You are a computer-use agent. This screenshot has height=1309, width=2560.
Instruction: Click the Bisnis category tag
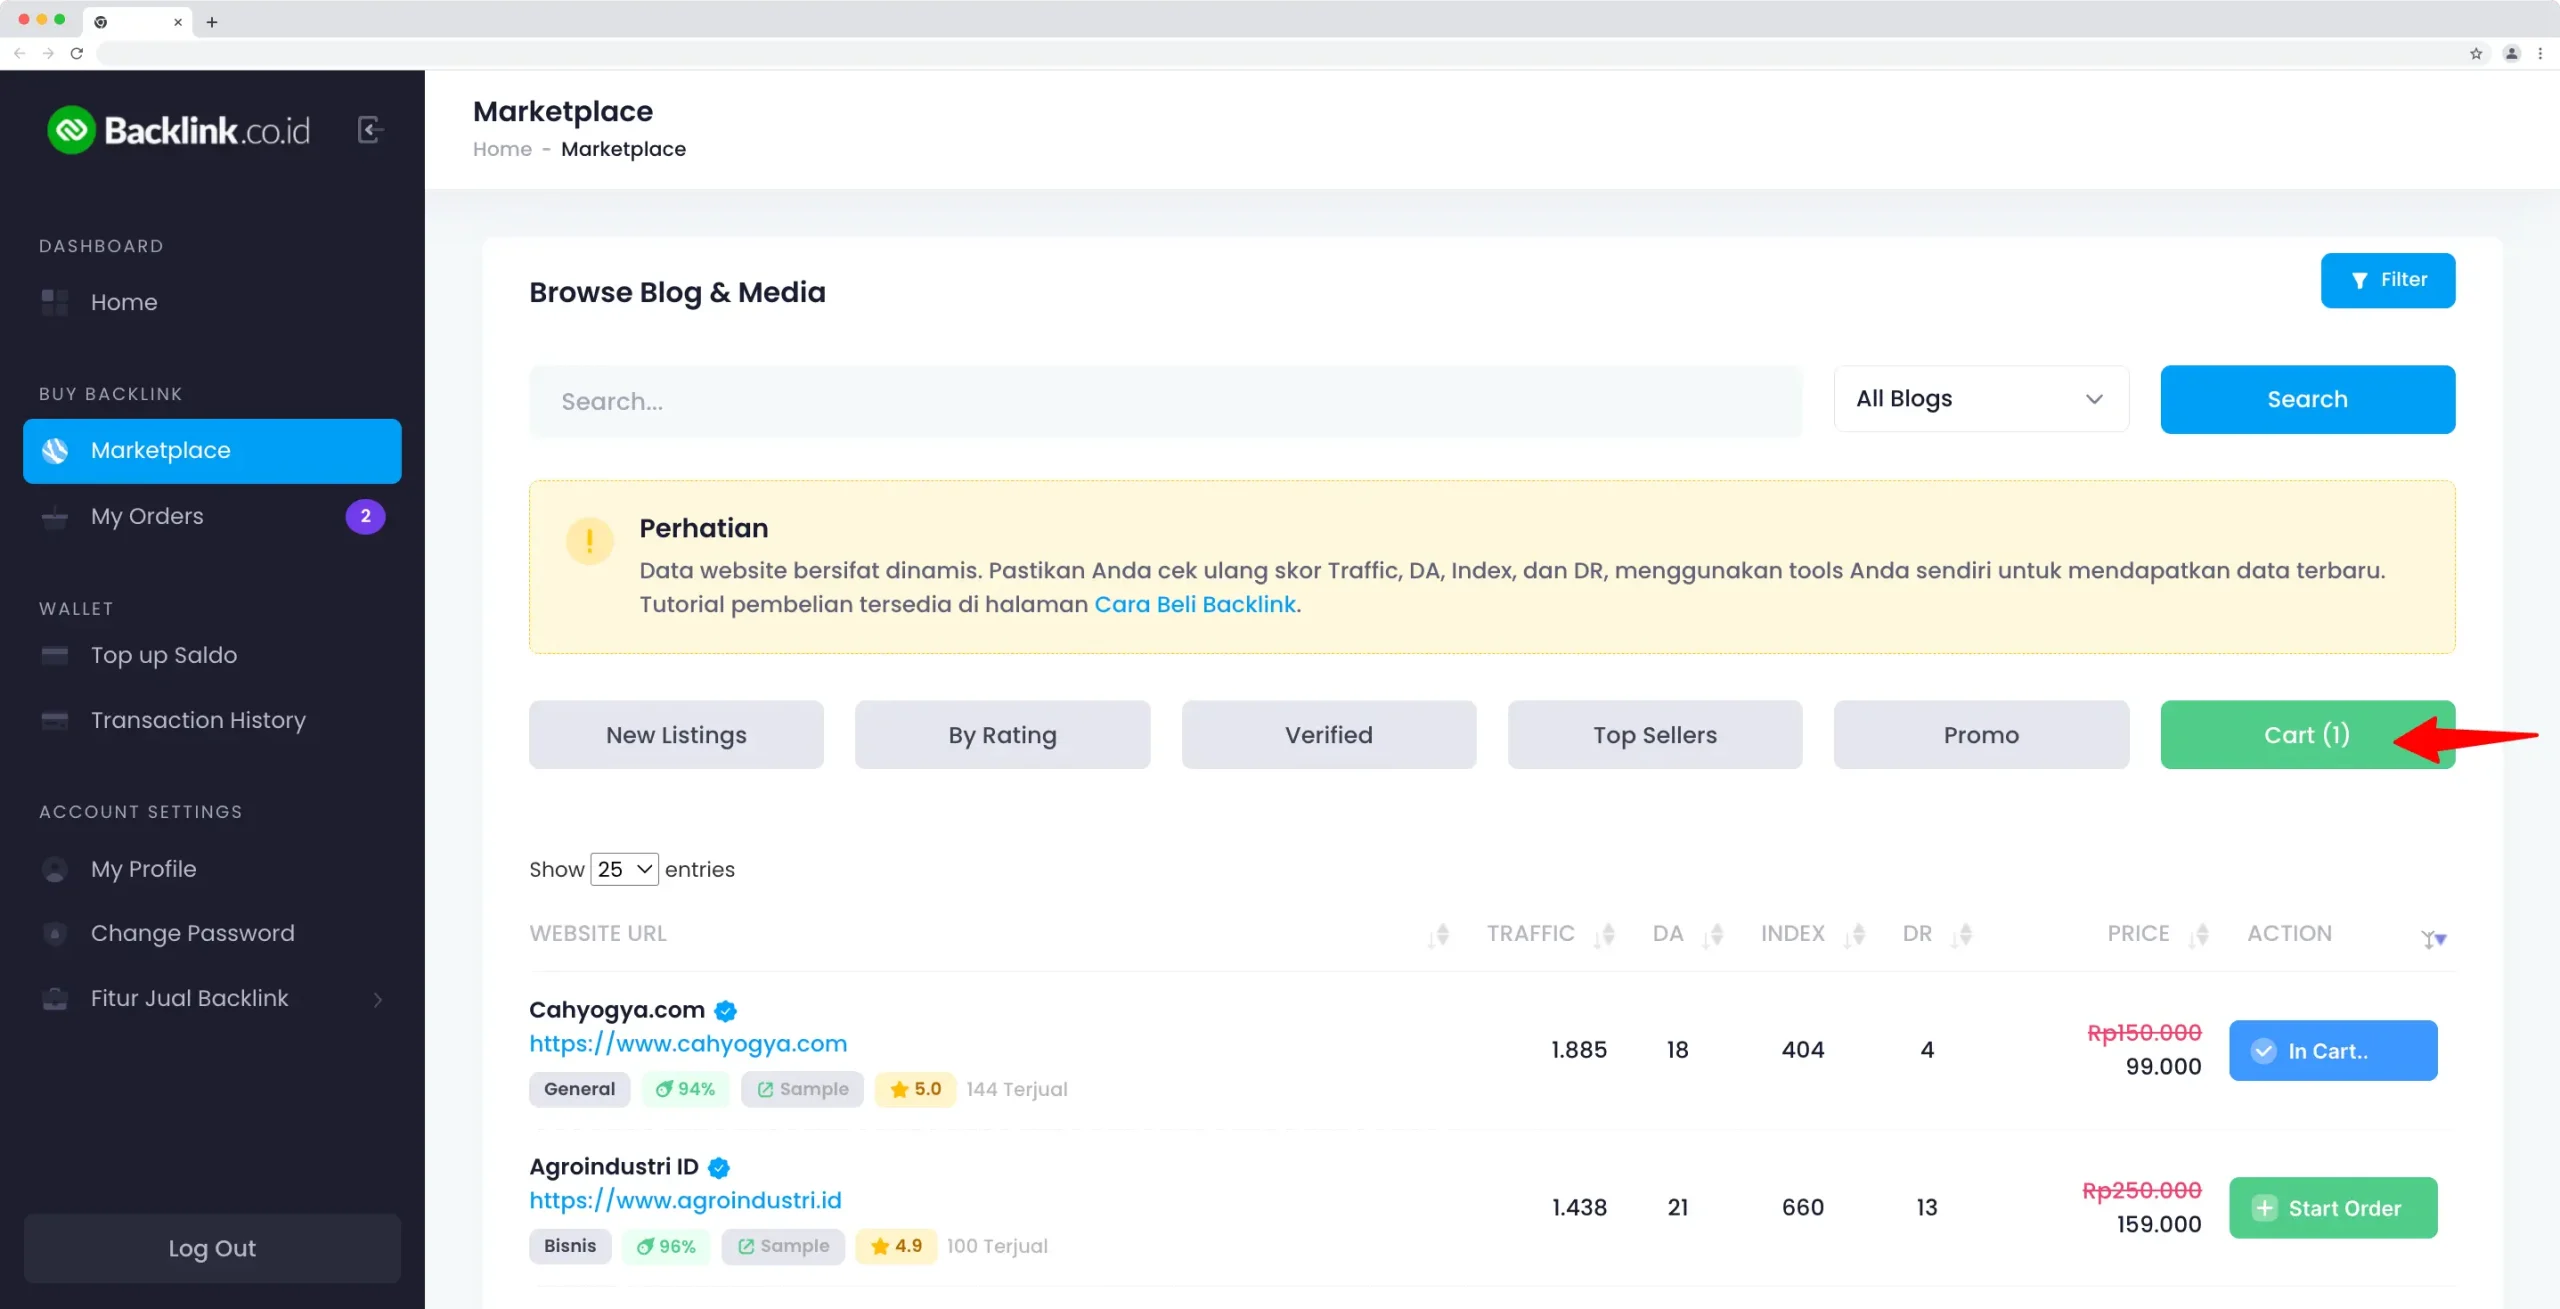[570, 1247]
